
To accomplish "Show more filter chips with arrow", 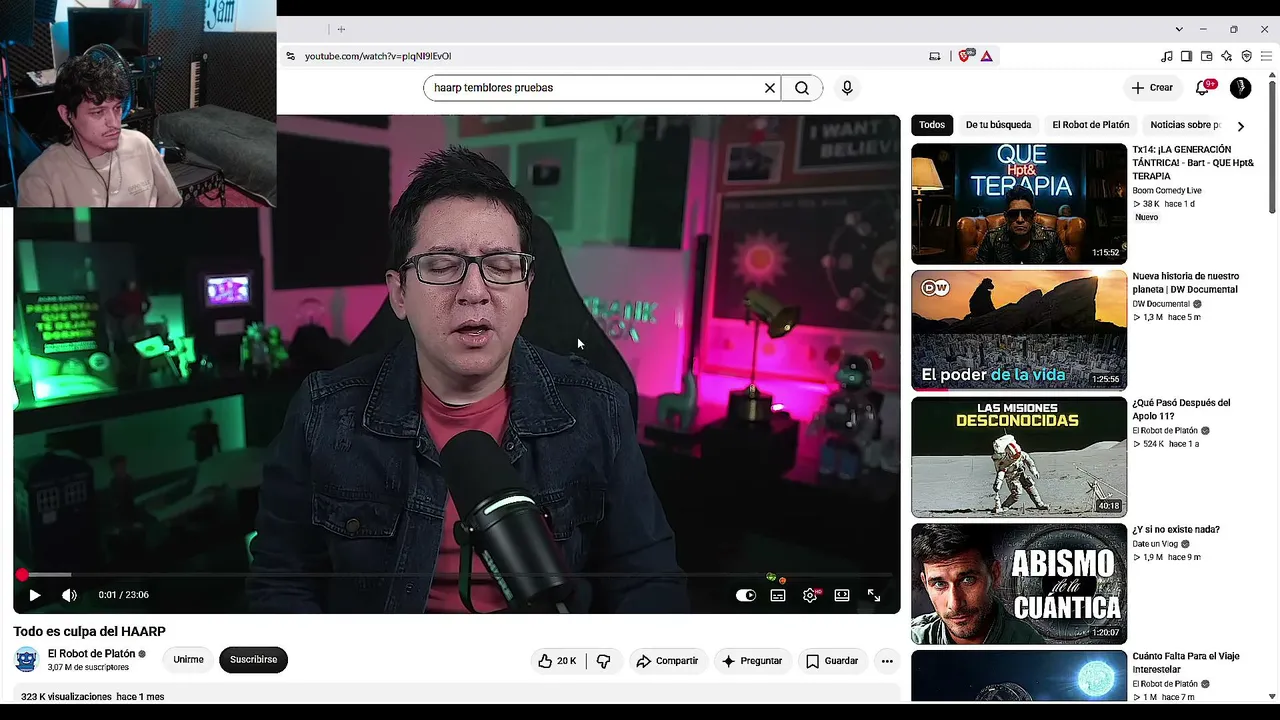I will pos(1241,126).
